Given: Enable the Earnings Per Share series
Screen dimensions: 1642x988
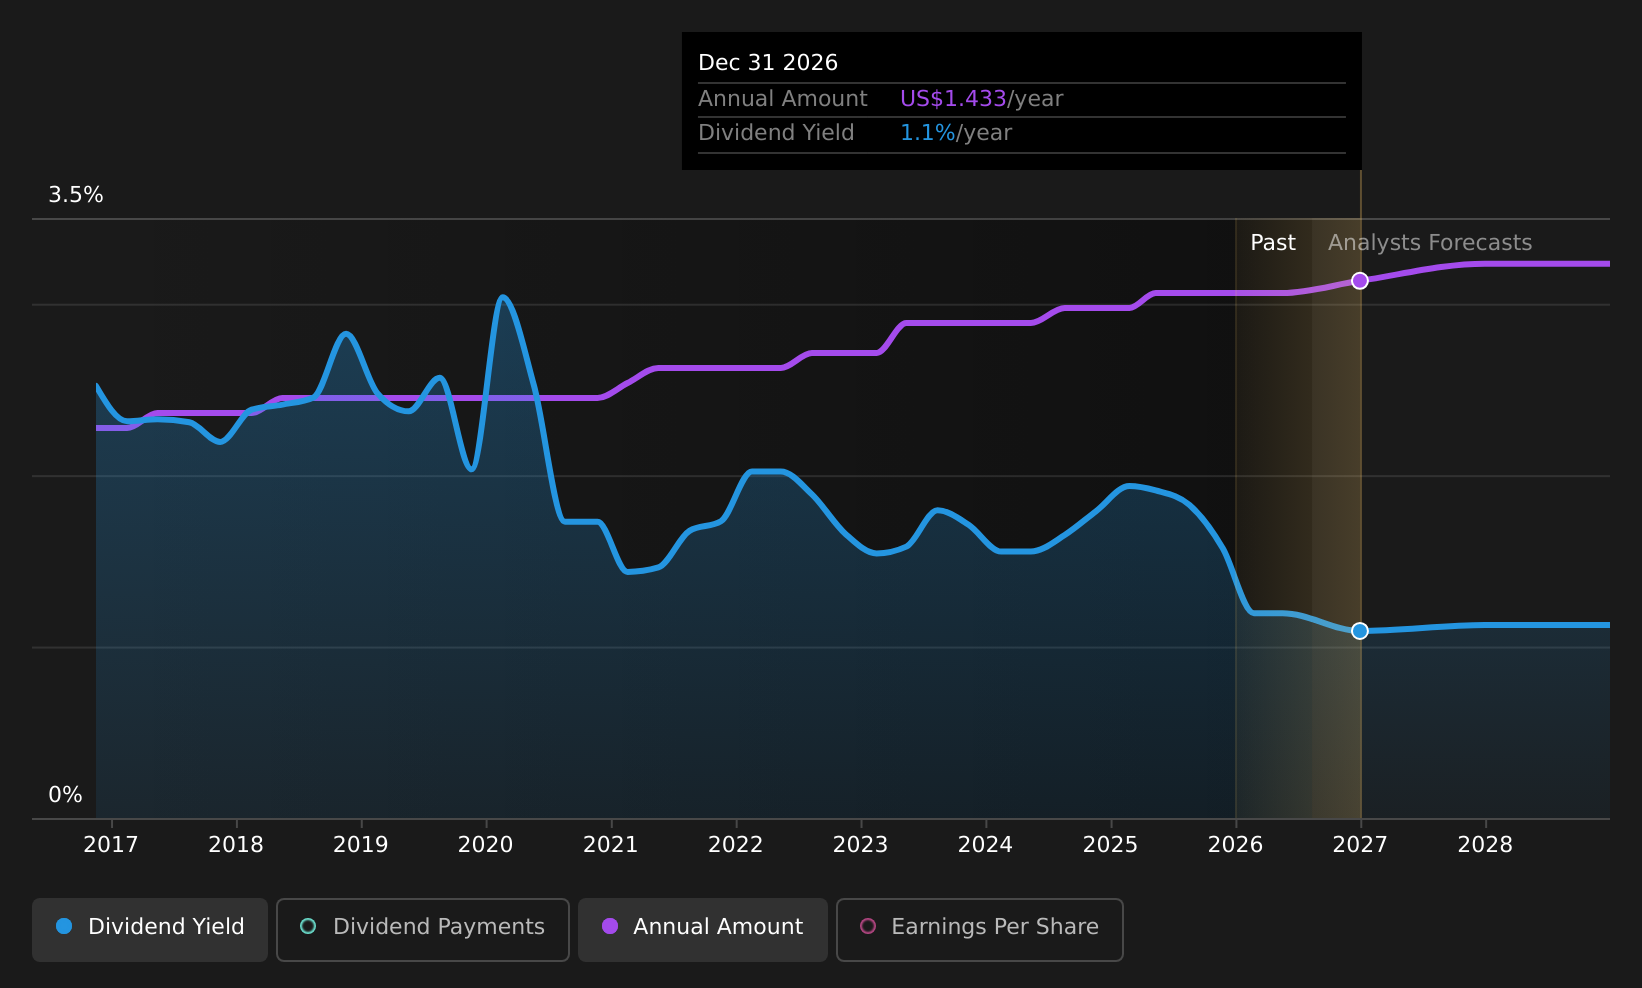Looking at the screenshot, I should [x=979, y=929].
